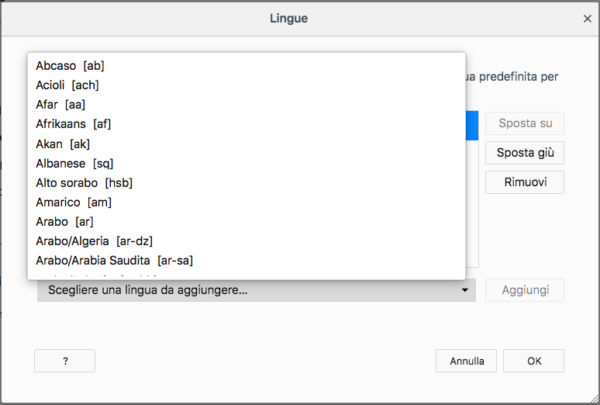This screenshot has height=405, width=600.
Task: Select the Afar [aa] language entry
Action: coord(60,105)
